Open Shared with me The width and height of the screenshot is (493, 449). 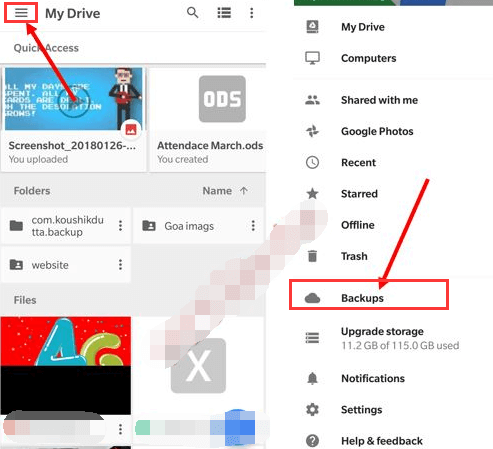379,100
